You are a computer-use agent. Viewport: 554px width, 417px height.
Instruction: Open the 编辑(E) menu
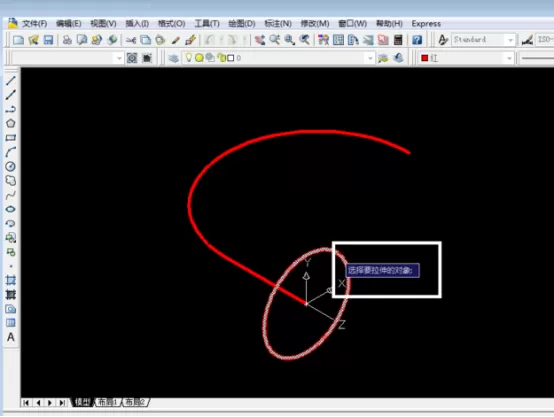click(x=69, y=24)
